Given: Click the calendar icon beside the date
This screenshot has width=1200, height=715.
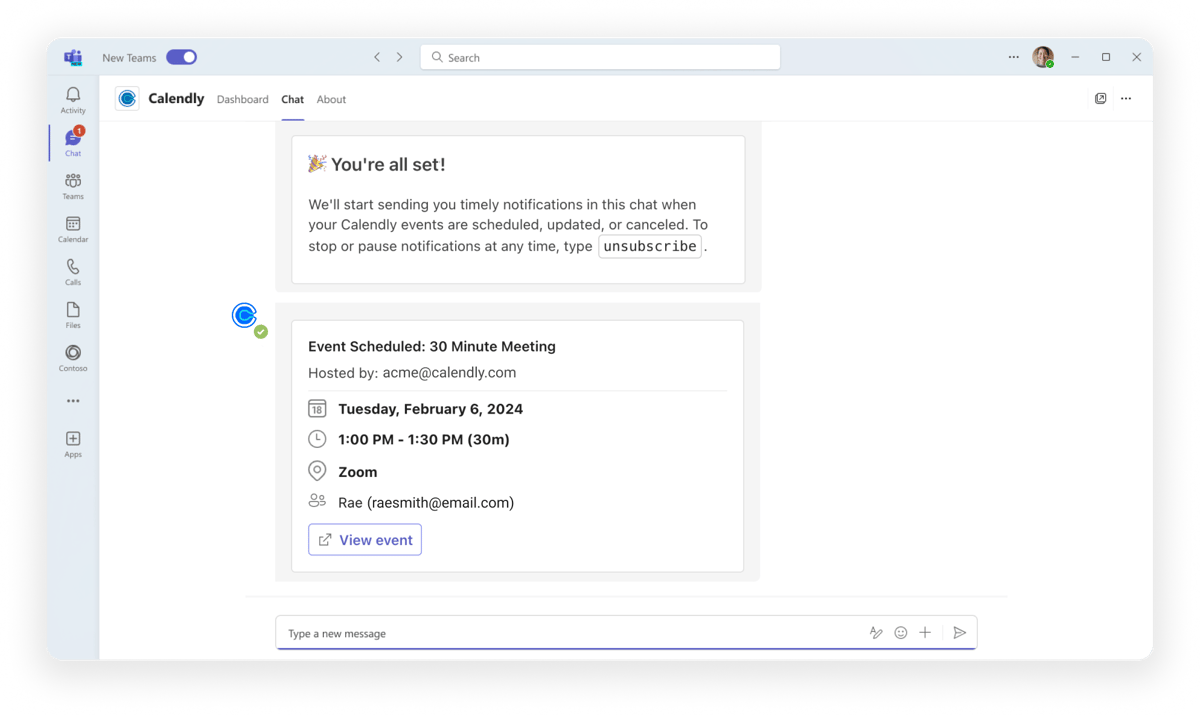Looking at the screenshot, I should coord(317,408).
